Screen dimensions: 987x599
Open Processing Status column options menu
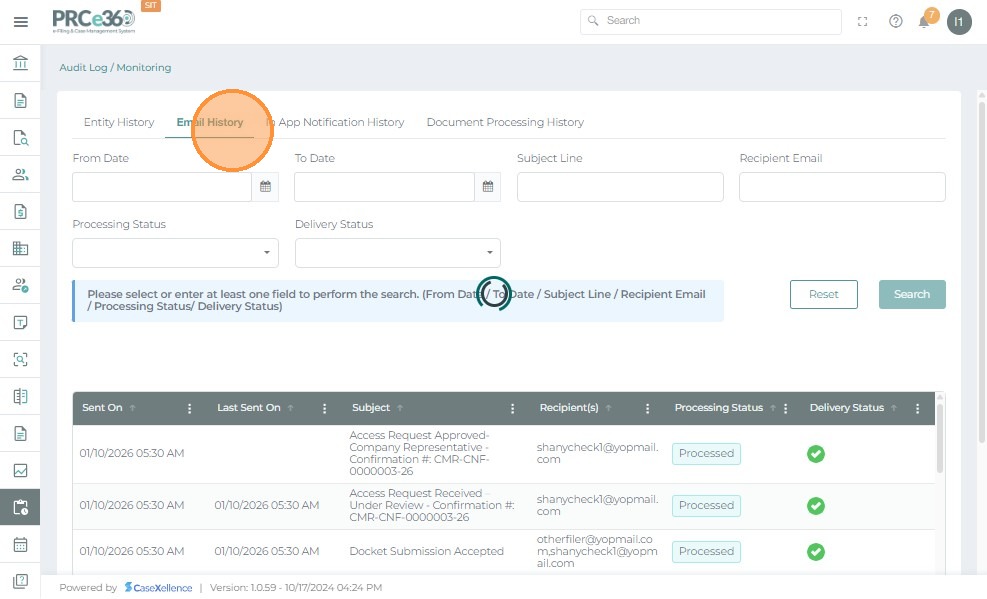(786, 408)
